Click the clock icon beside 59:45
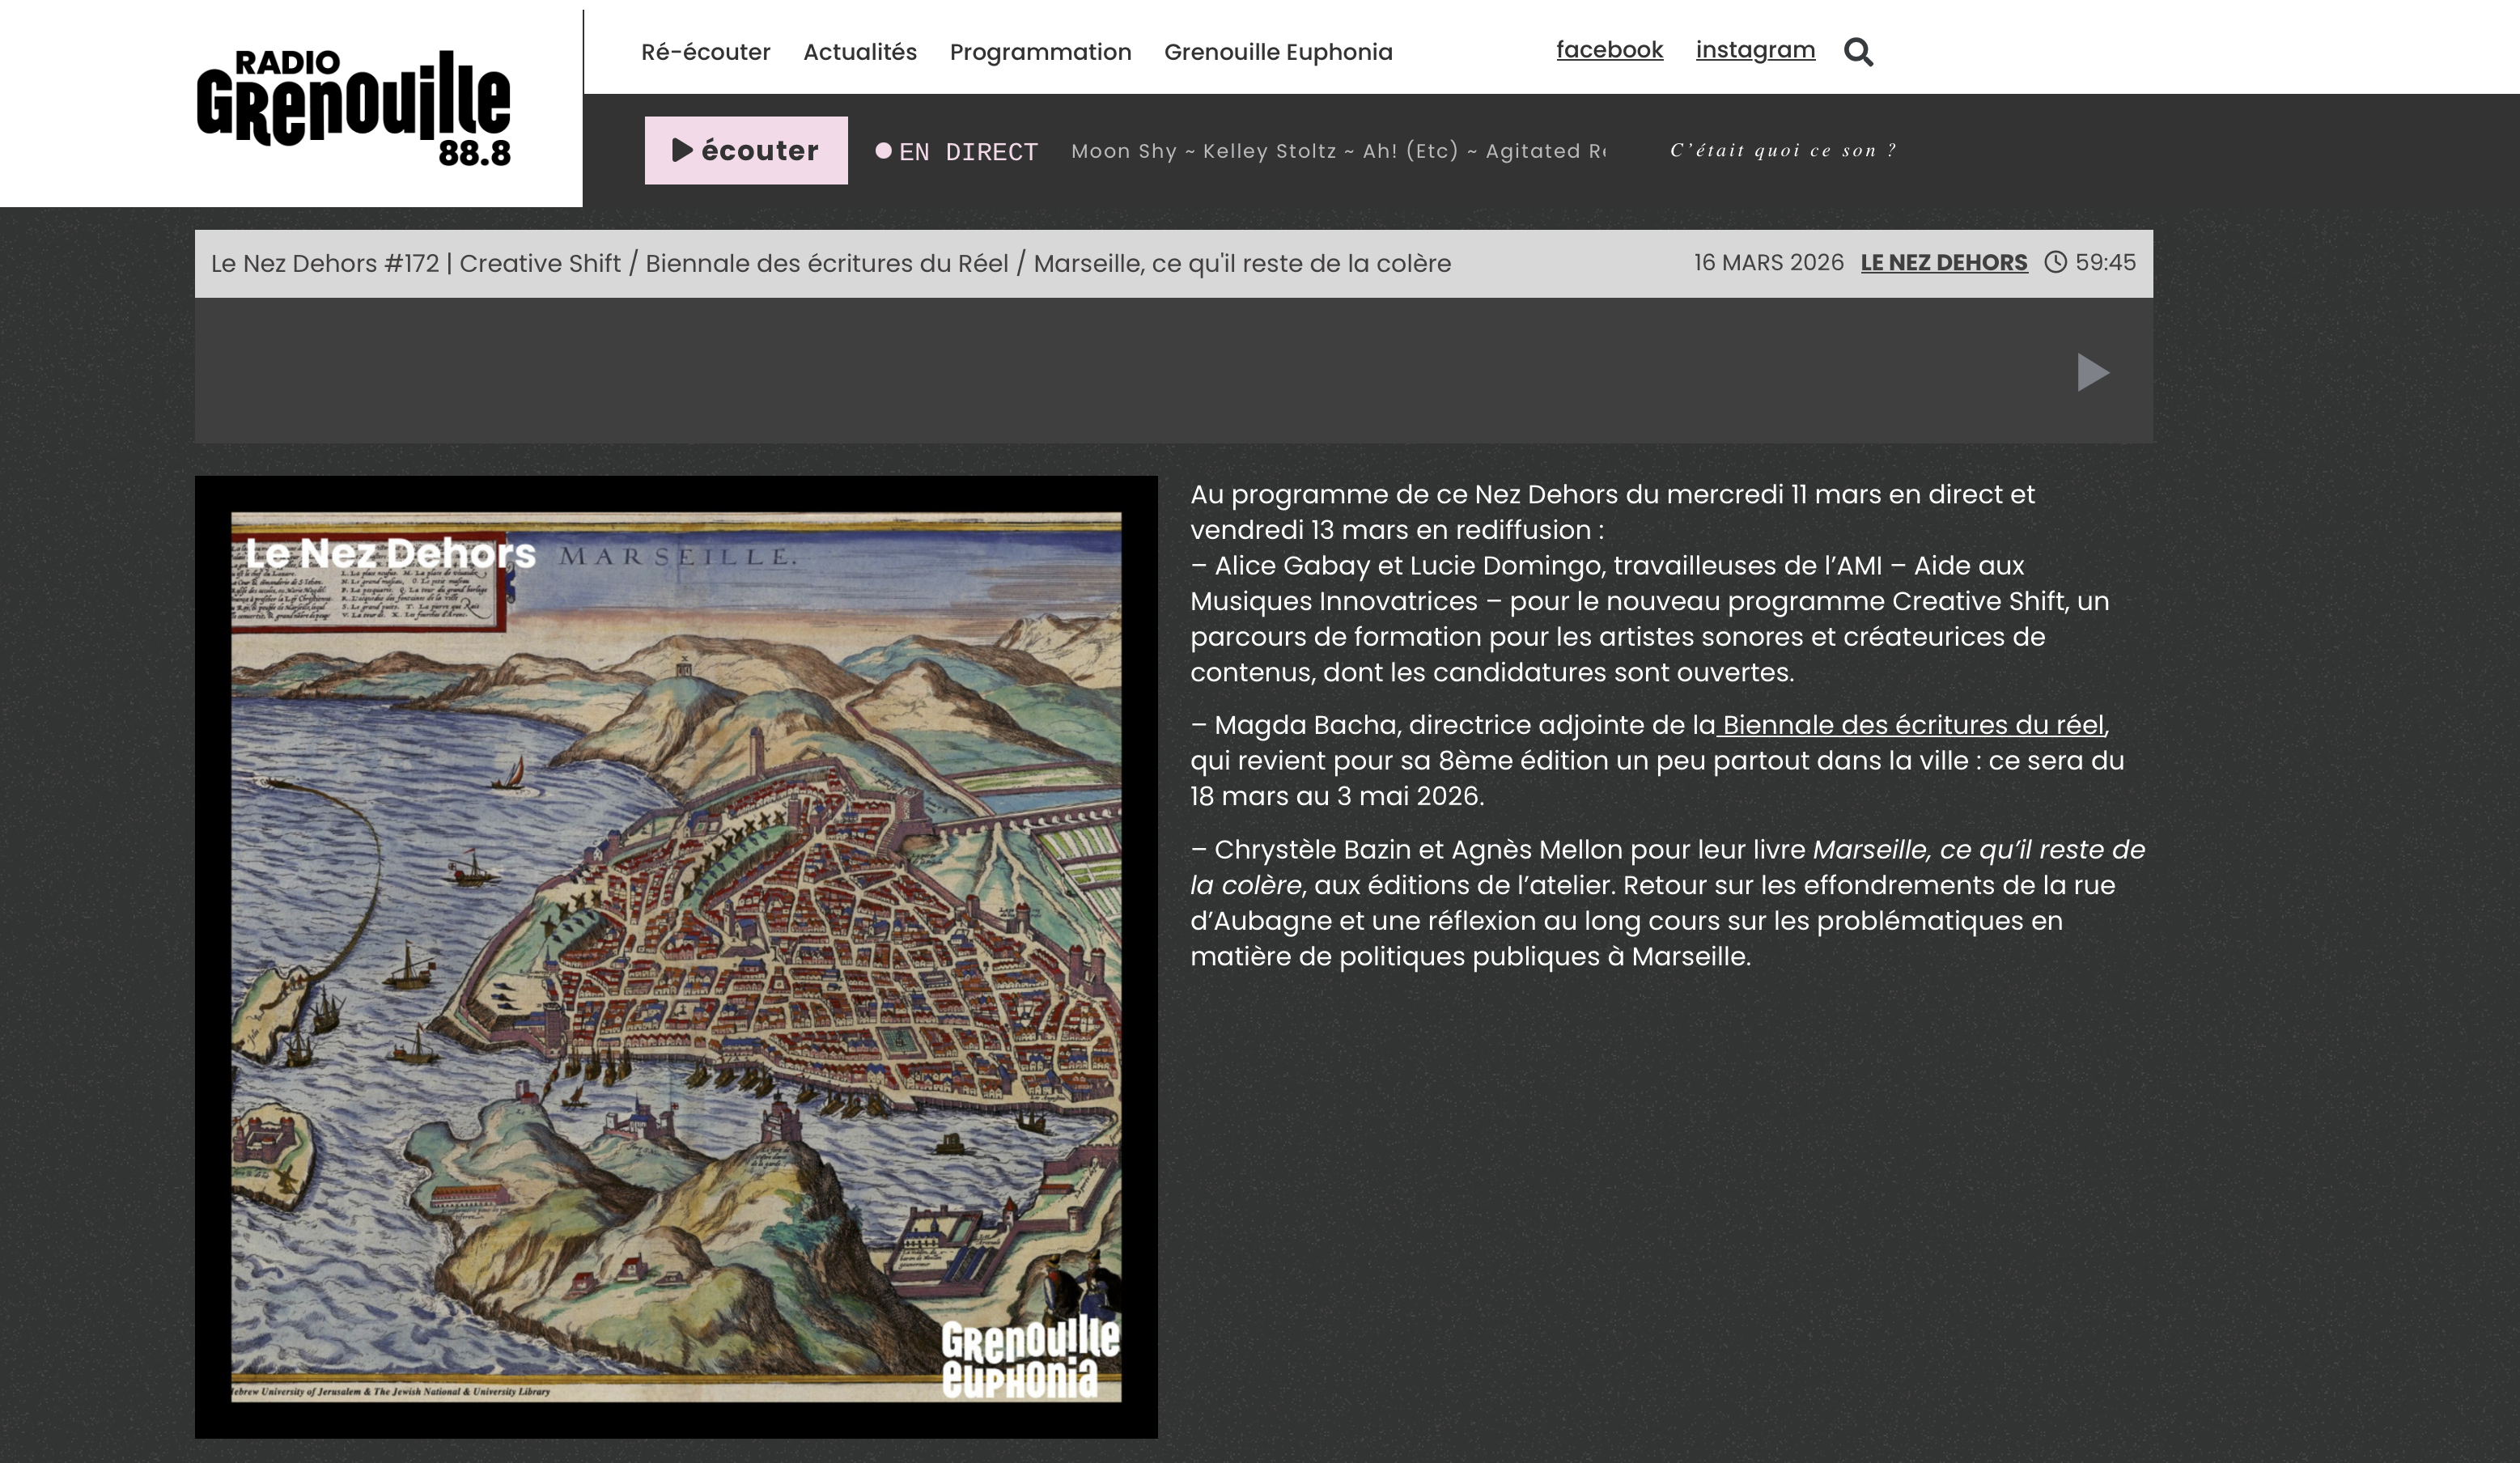The height and width of the screenshot is (1463, 2520). [2055, 262]
